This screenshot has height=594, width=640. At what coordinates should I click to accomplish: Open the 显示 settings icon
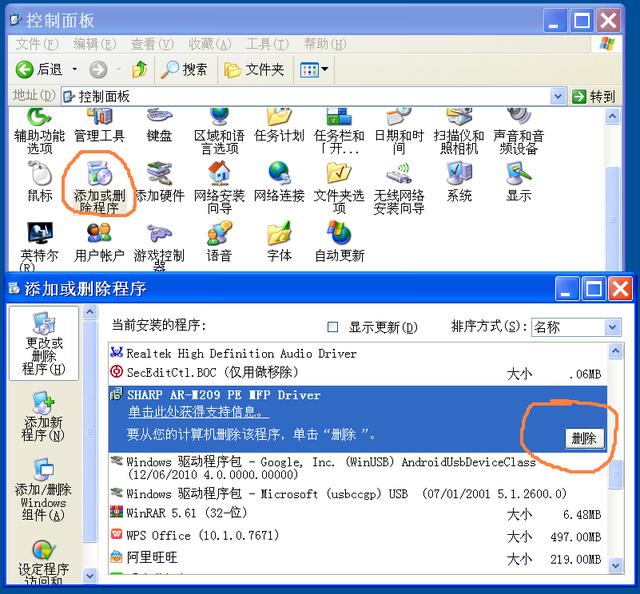(x=518, y=182)
